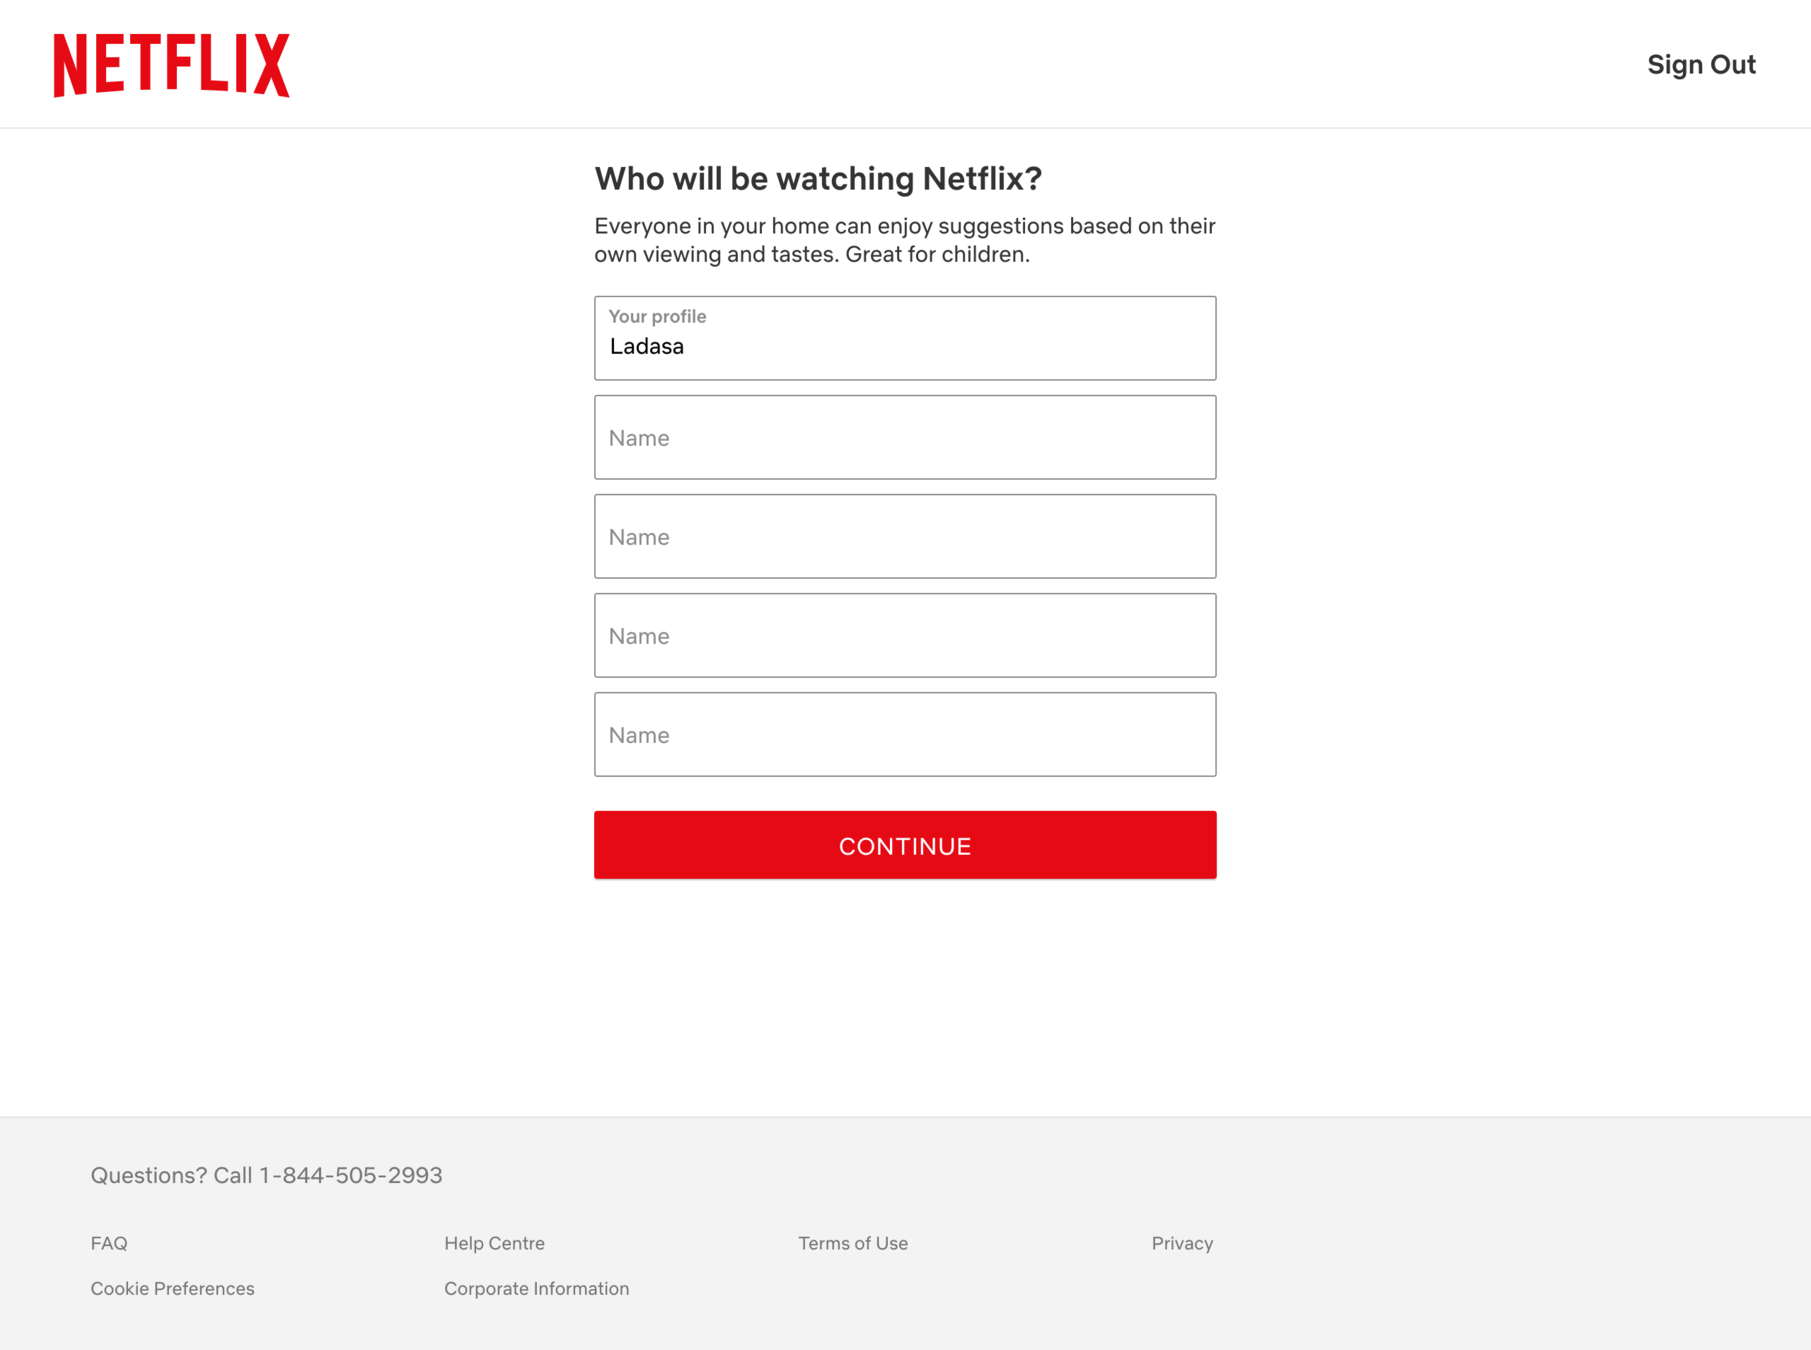1811x1350 pixels.
Task: Open Cookie Preferences link
Action: pyautogui.click(x=172, y=1288)
